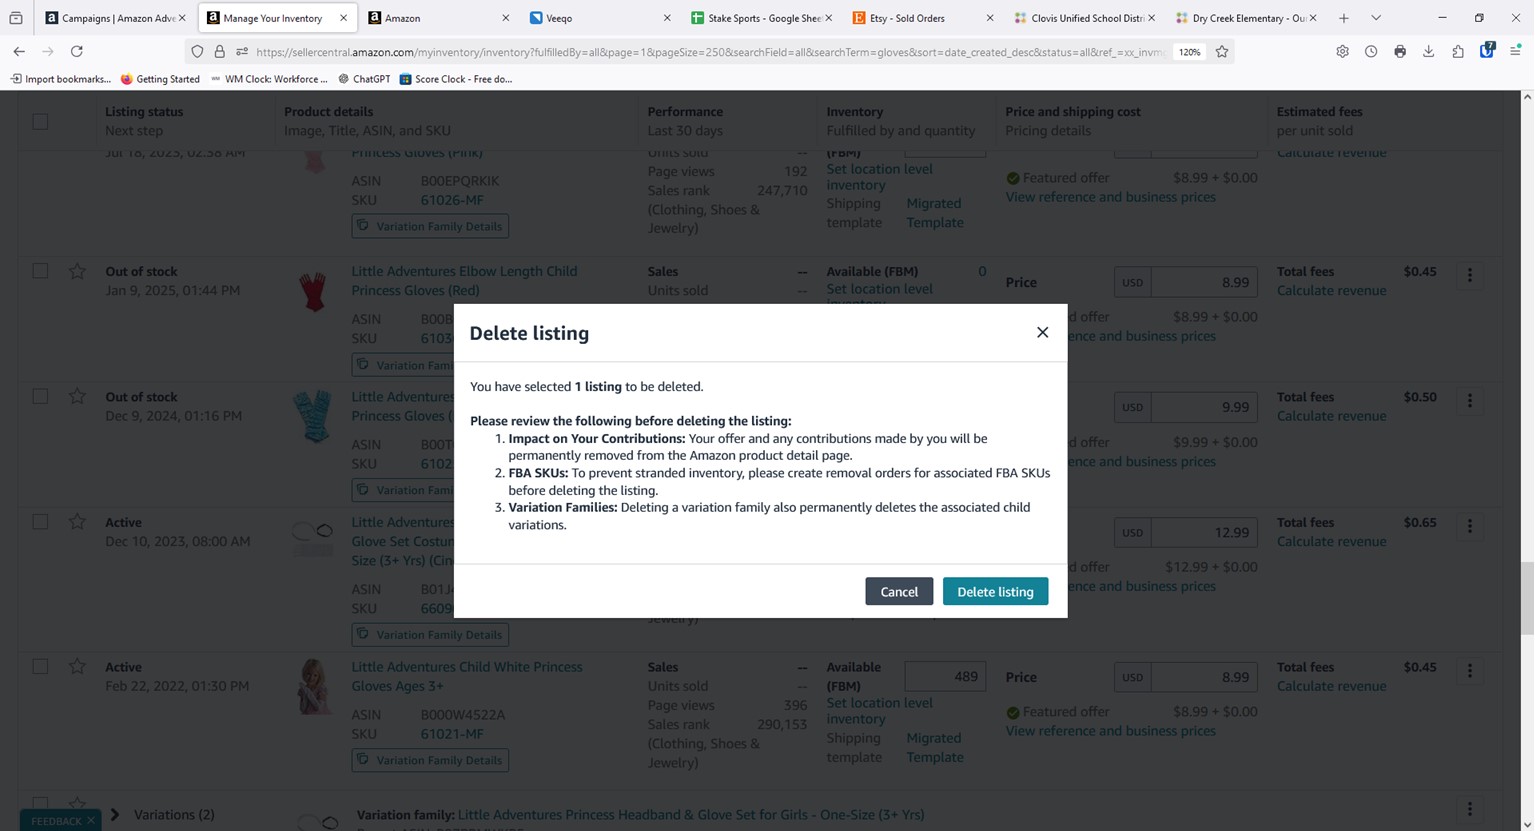Open kebab menu for $9.99 listing row

(x=1469, y=400)
